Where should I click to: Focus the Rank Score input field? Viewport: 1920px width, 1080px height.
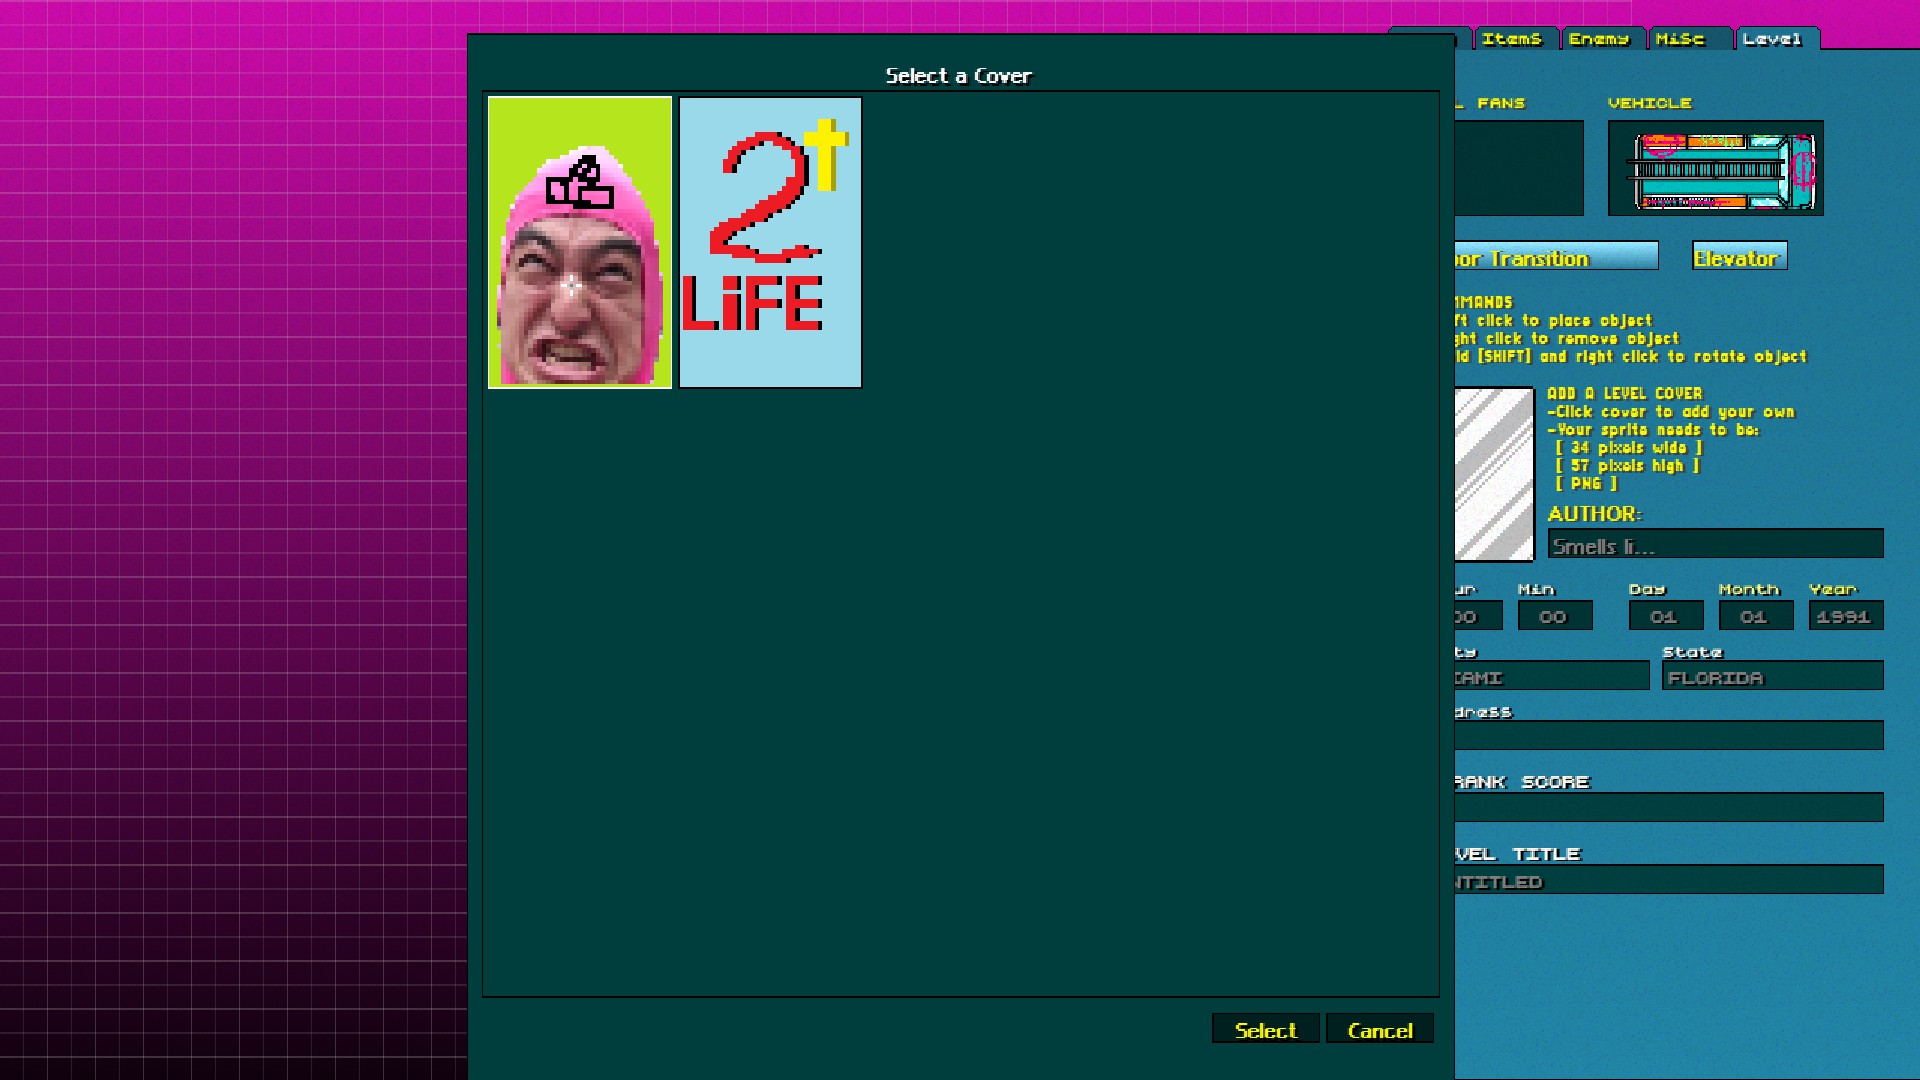coord(1669,807)
